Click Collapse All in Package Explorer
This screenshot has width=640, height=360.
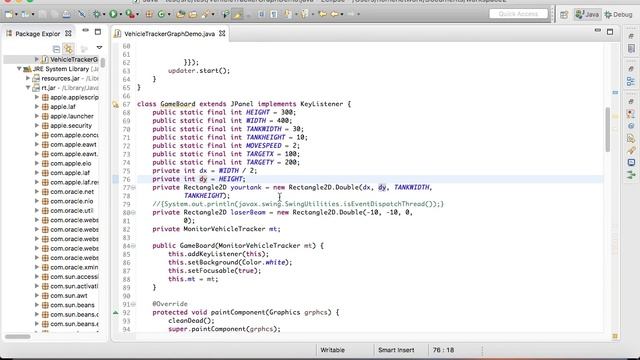pyautogui.click(x=56, y=49)
